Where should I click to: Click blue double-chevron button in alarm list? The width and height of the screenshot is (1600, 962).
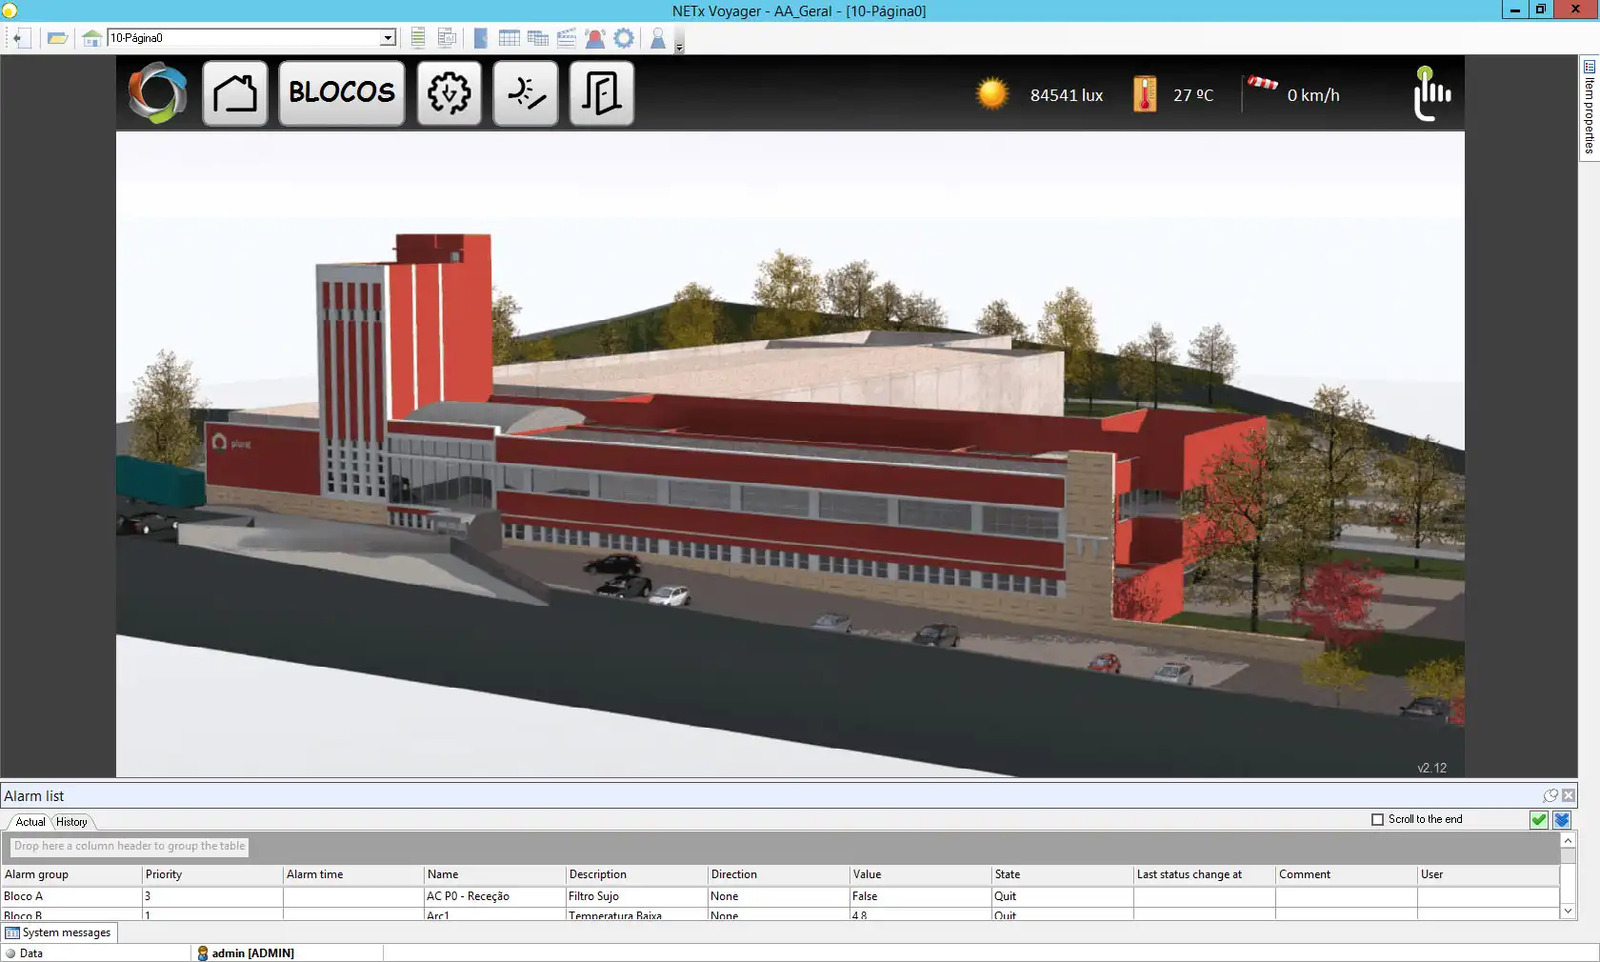click(x=1561, y=820)
